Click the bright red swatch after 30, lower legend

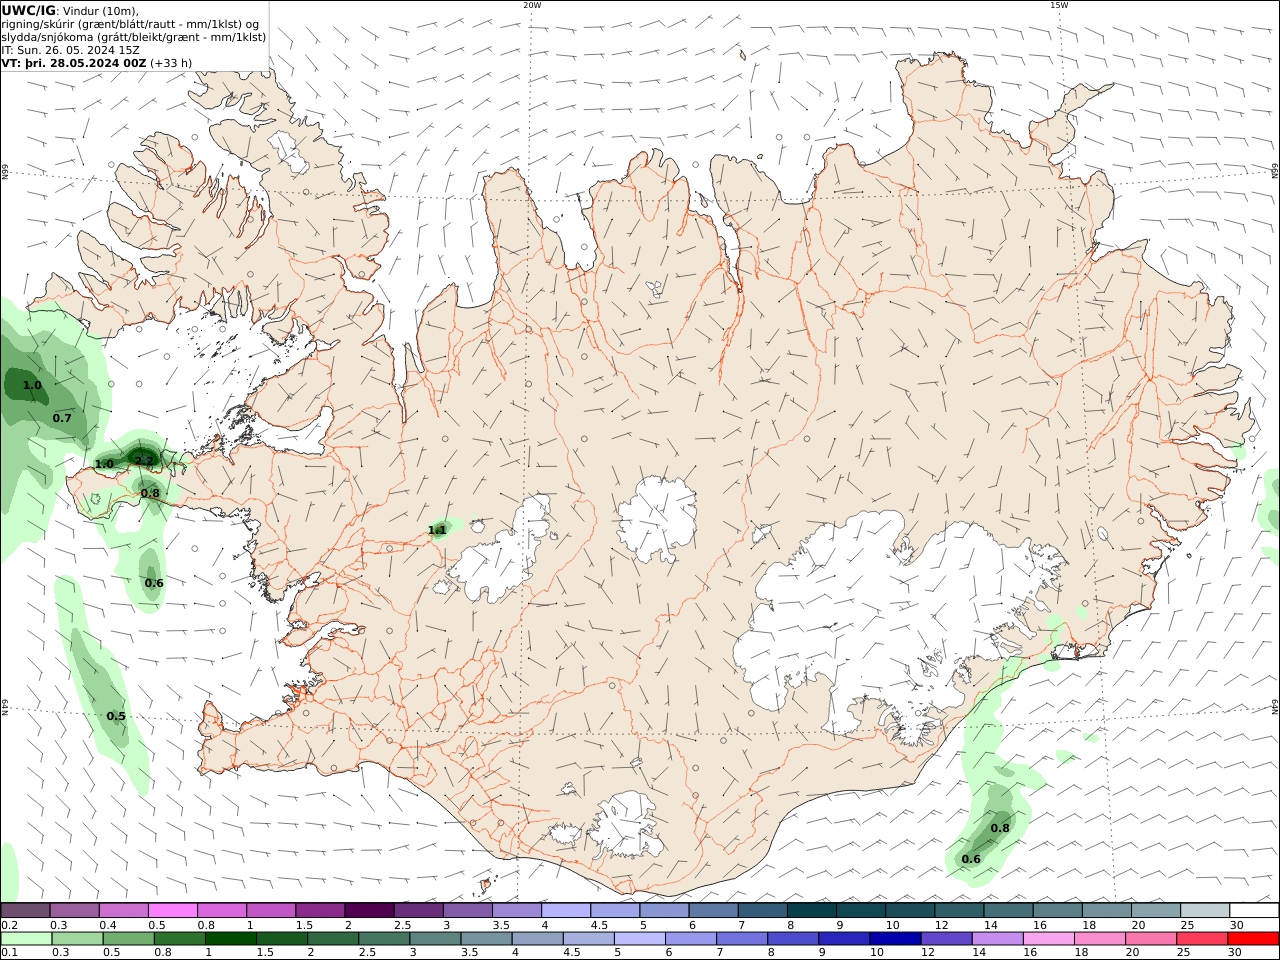pyautogui.click(x=1254, y=939)
